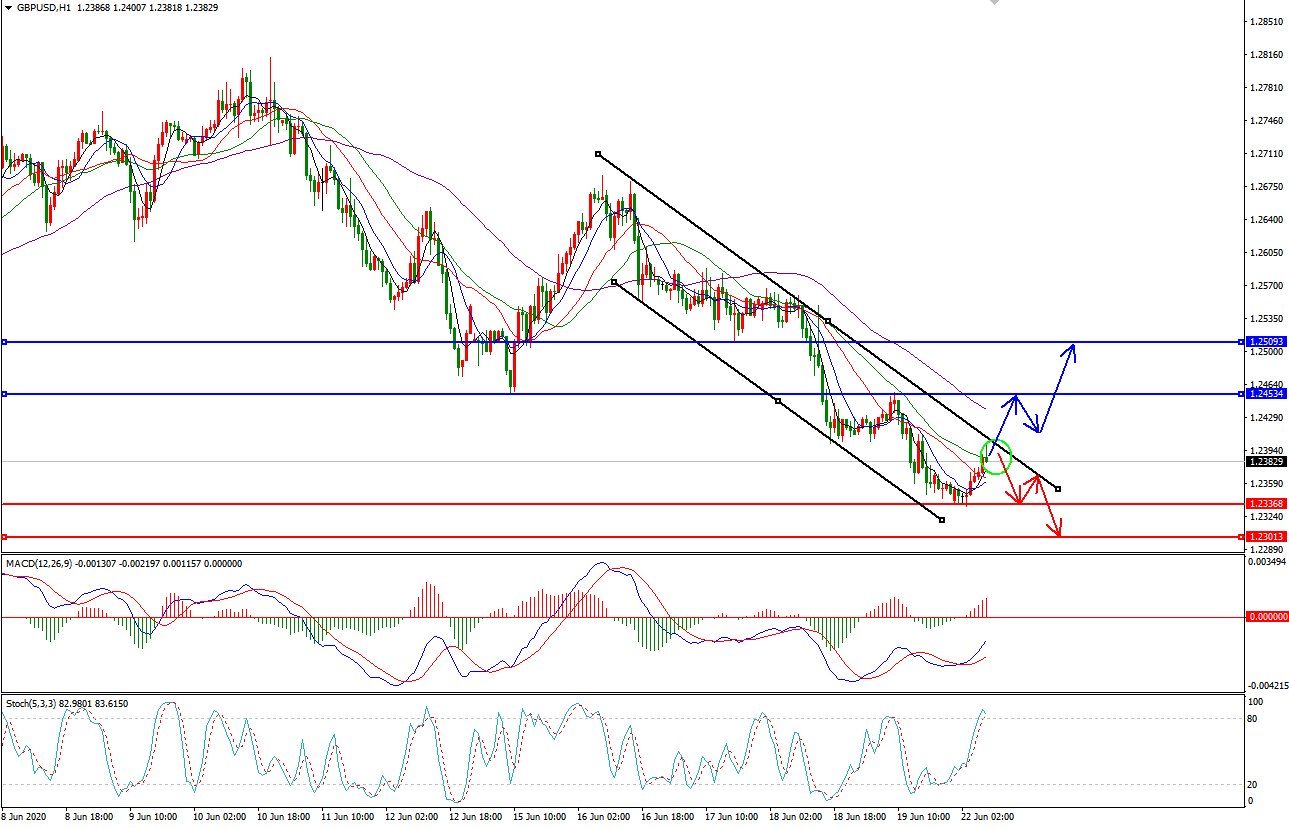This screenshot has width=1289, height=828.
Task: Select left handle of the 1.25093 blue line
Action: [4, 342]
